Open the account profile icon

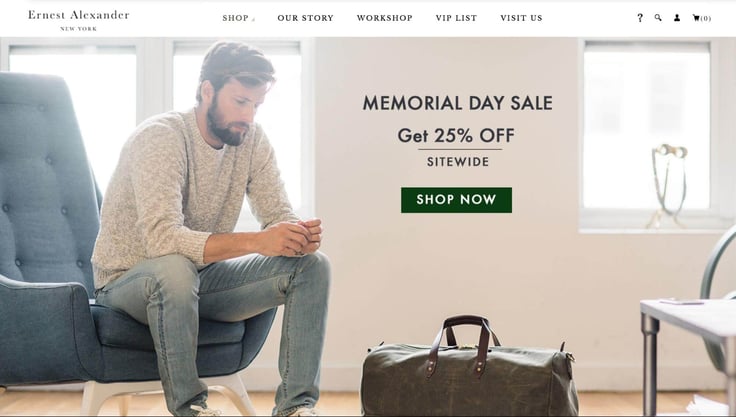677,18
